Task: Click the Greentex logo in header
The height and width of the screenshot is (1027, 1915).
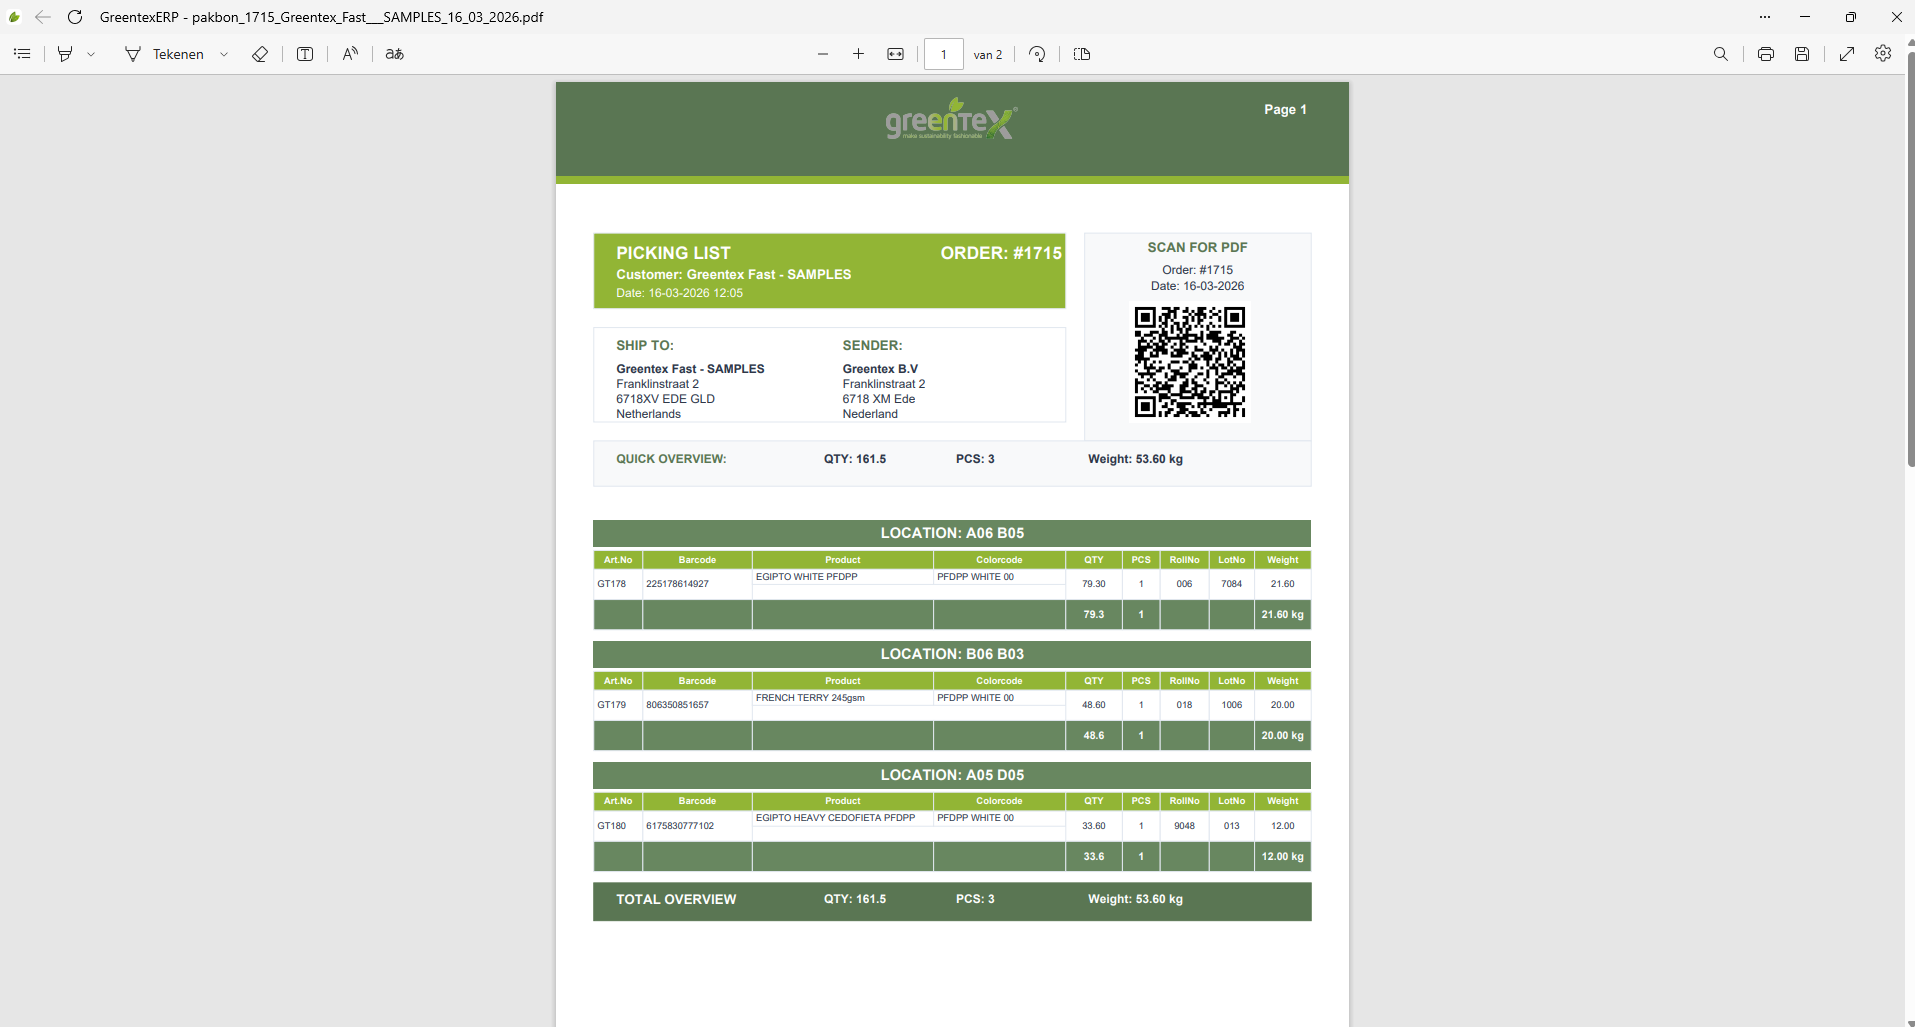Action: coord(951,119)
